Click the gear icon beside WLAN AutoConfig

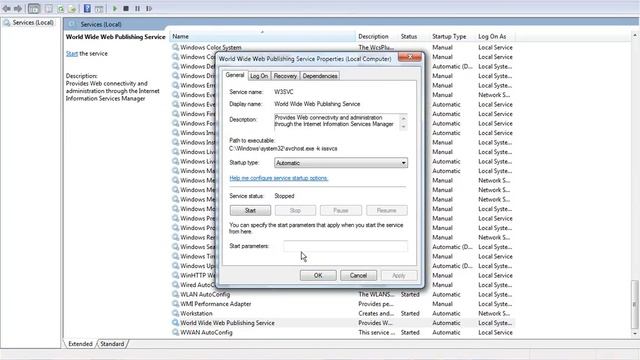point(176,294)
